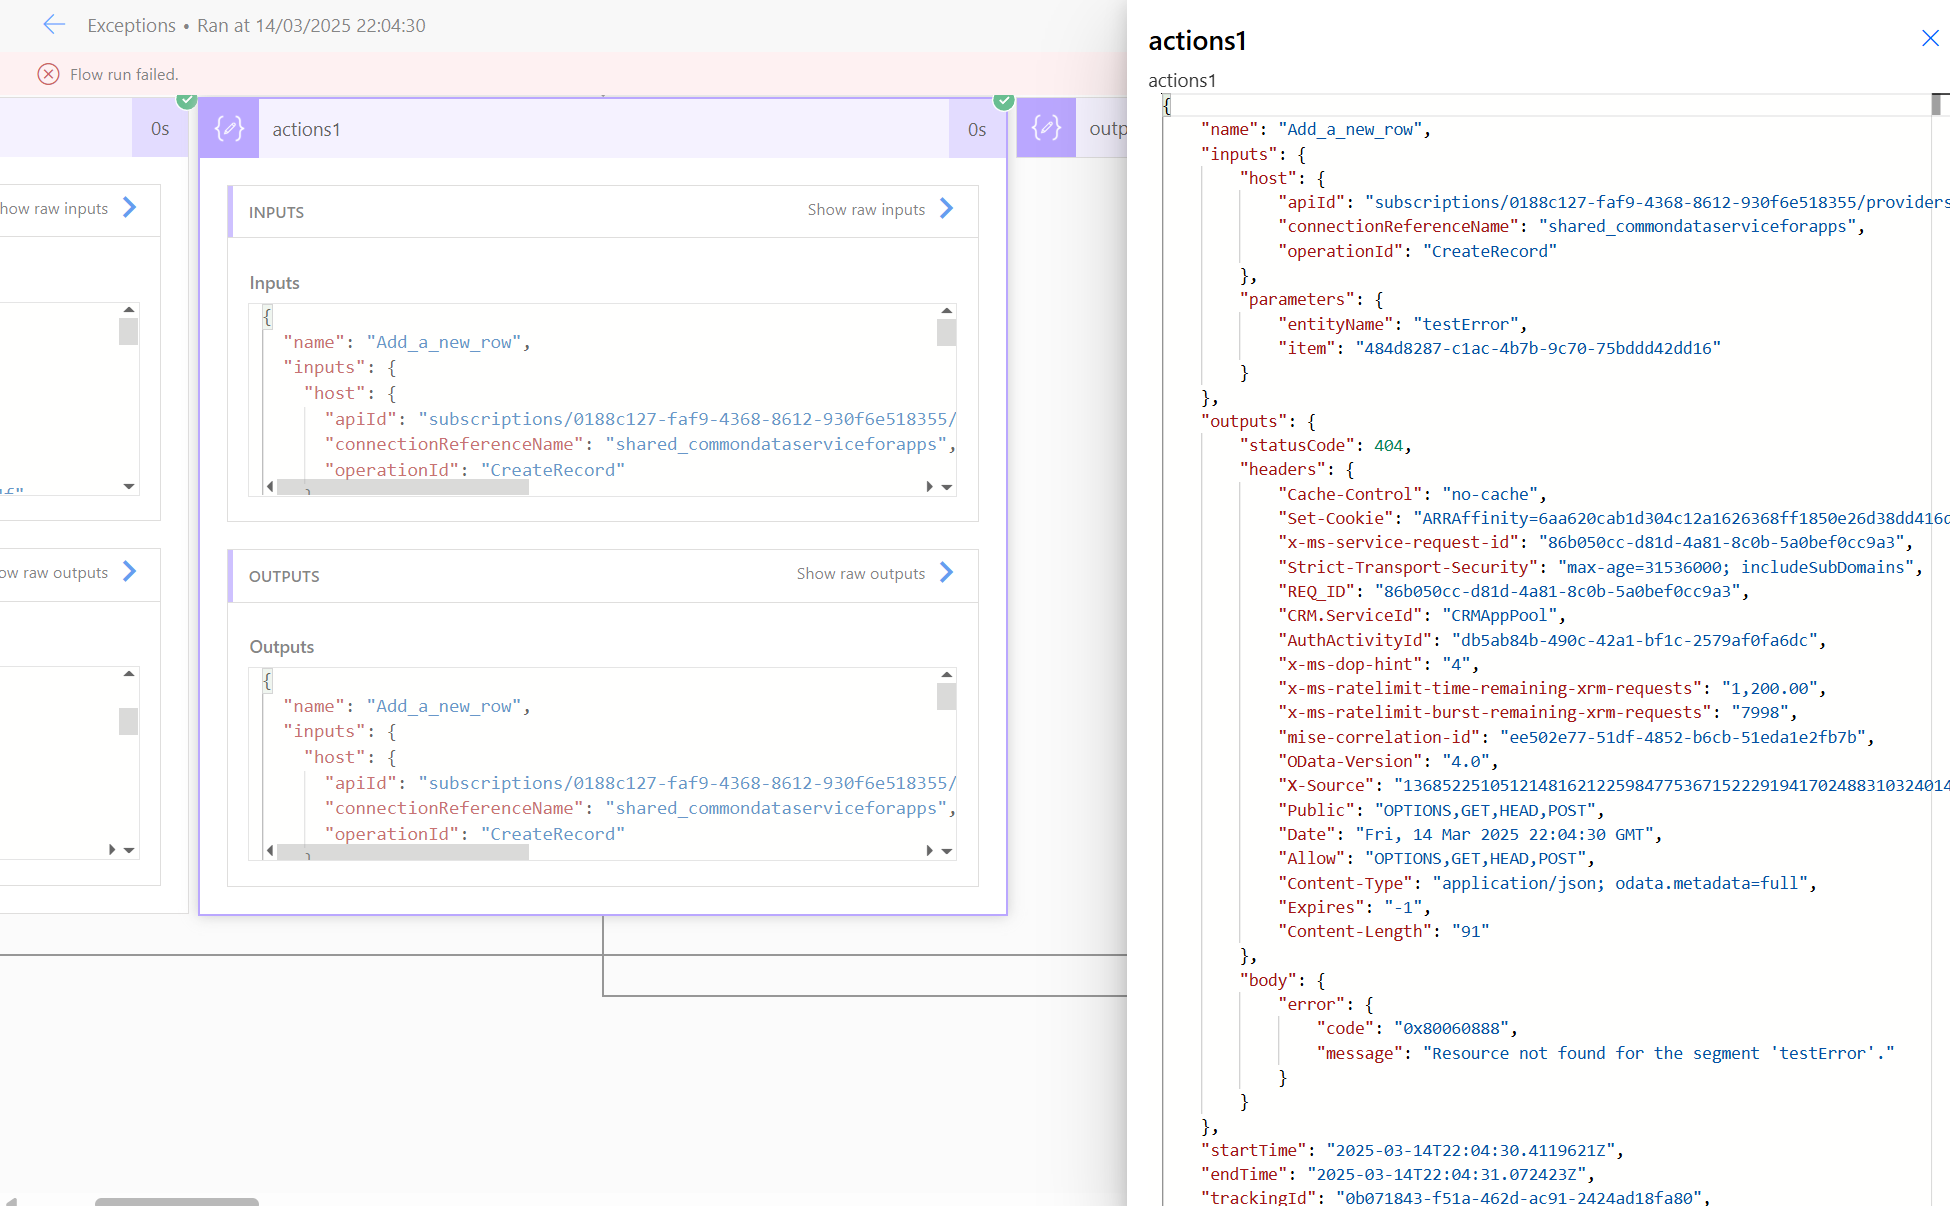This screenshot has height=1206, width=1953.
Task: Open Show raw inputs in actions1 card
Action: pyautogui.click(x=866, y=209)
